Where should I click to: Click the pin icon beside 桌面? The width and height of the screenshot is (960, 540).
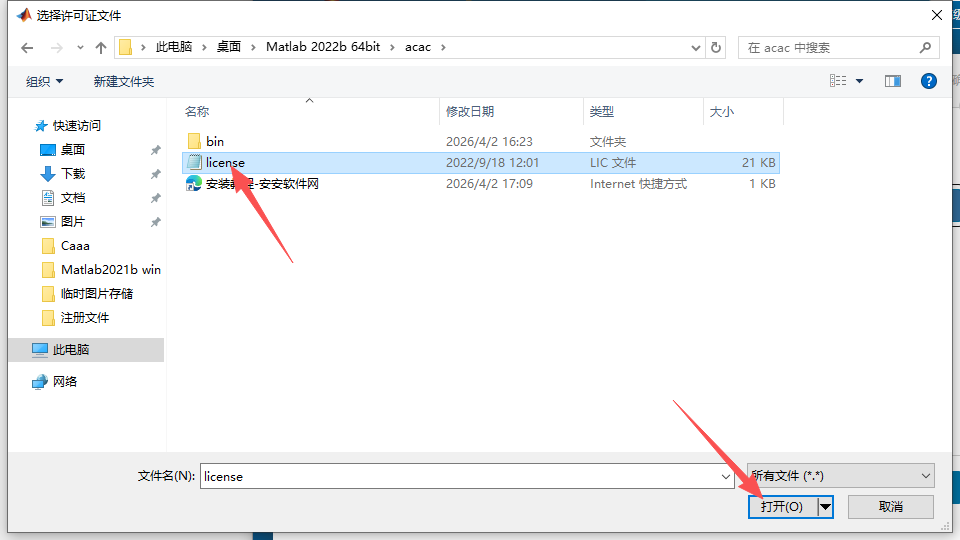pyautogui.click(x=156, y=150)
